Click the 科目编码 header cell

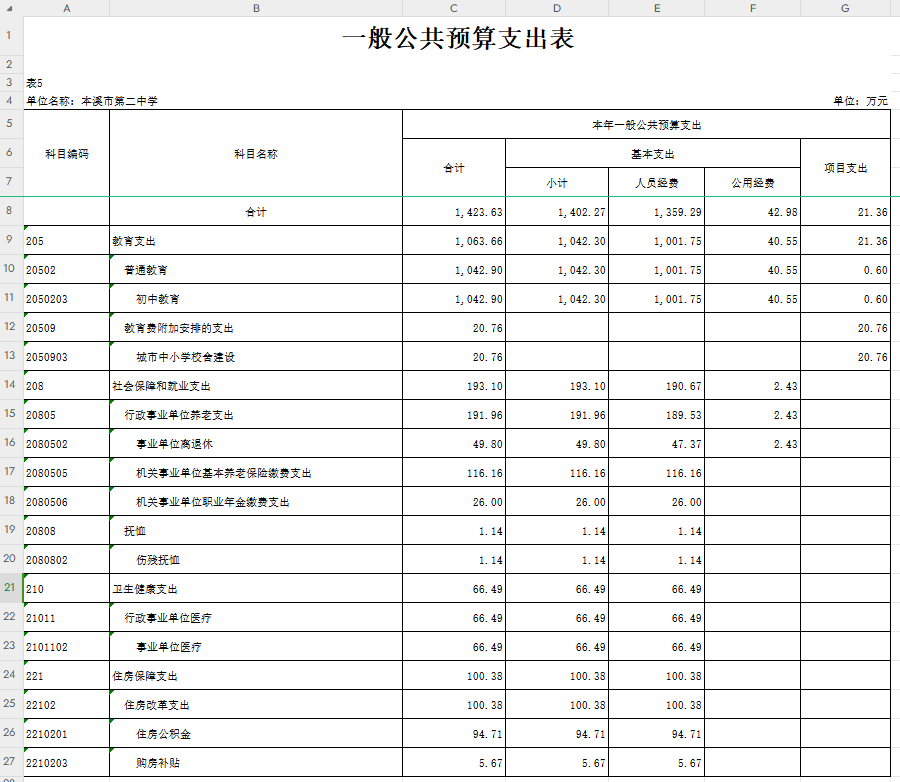point(67,153)
